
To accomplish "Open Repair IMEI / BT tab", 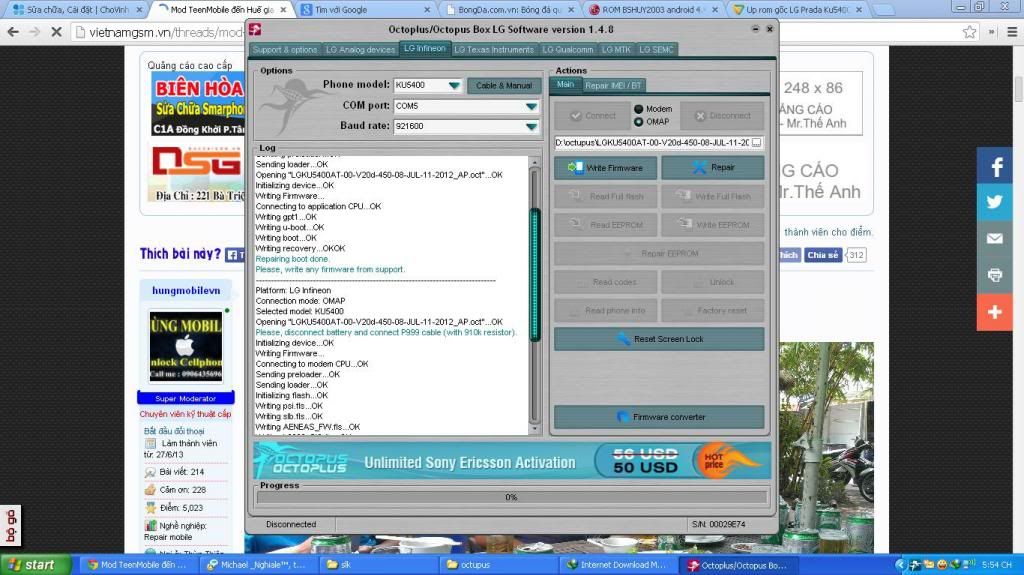I will (613, 86).
